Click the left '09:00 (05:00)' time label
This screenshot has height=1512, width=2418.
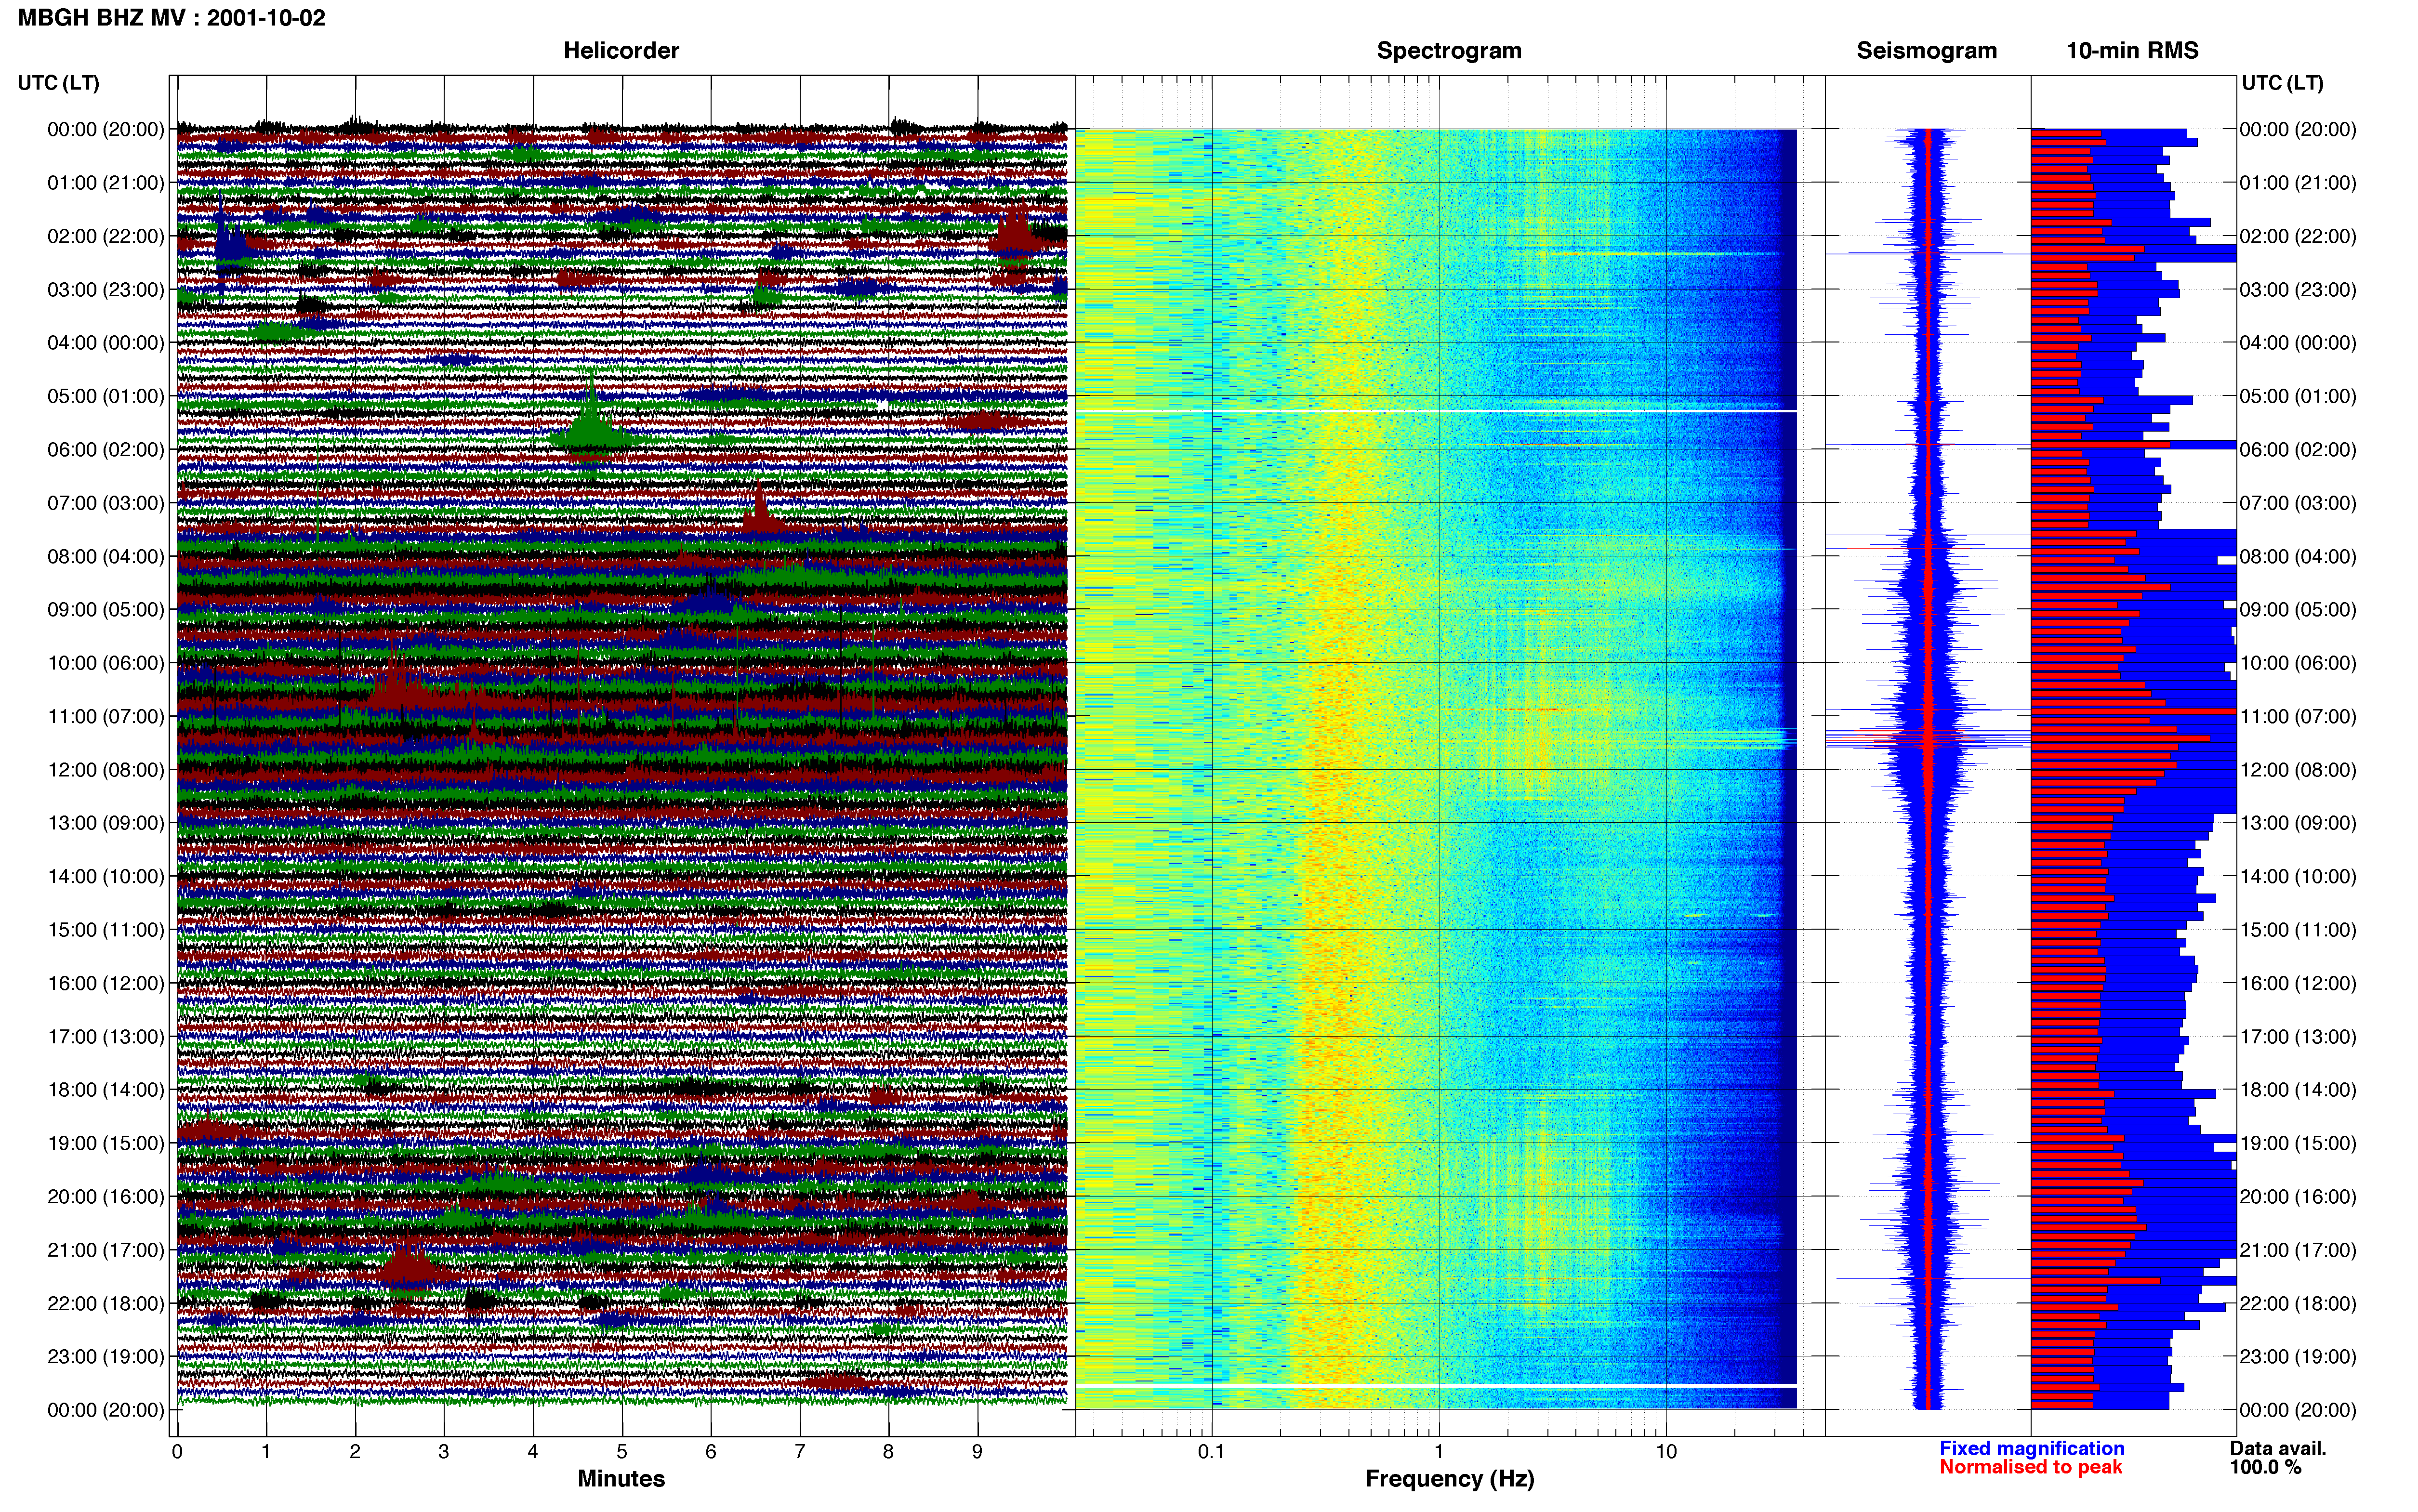(x=105, y=610)
